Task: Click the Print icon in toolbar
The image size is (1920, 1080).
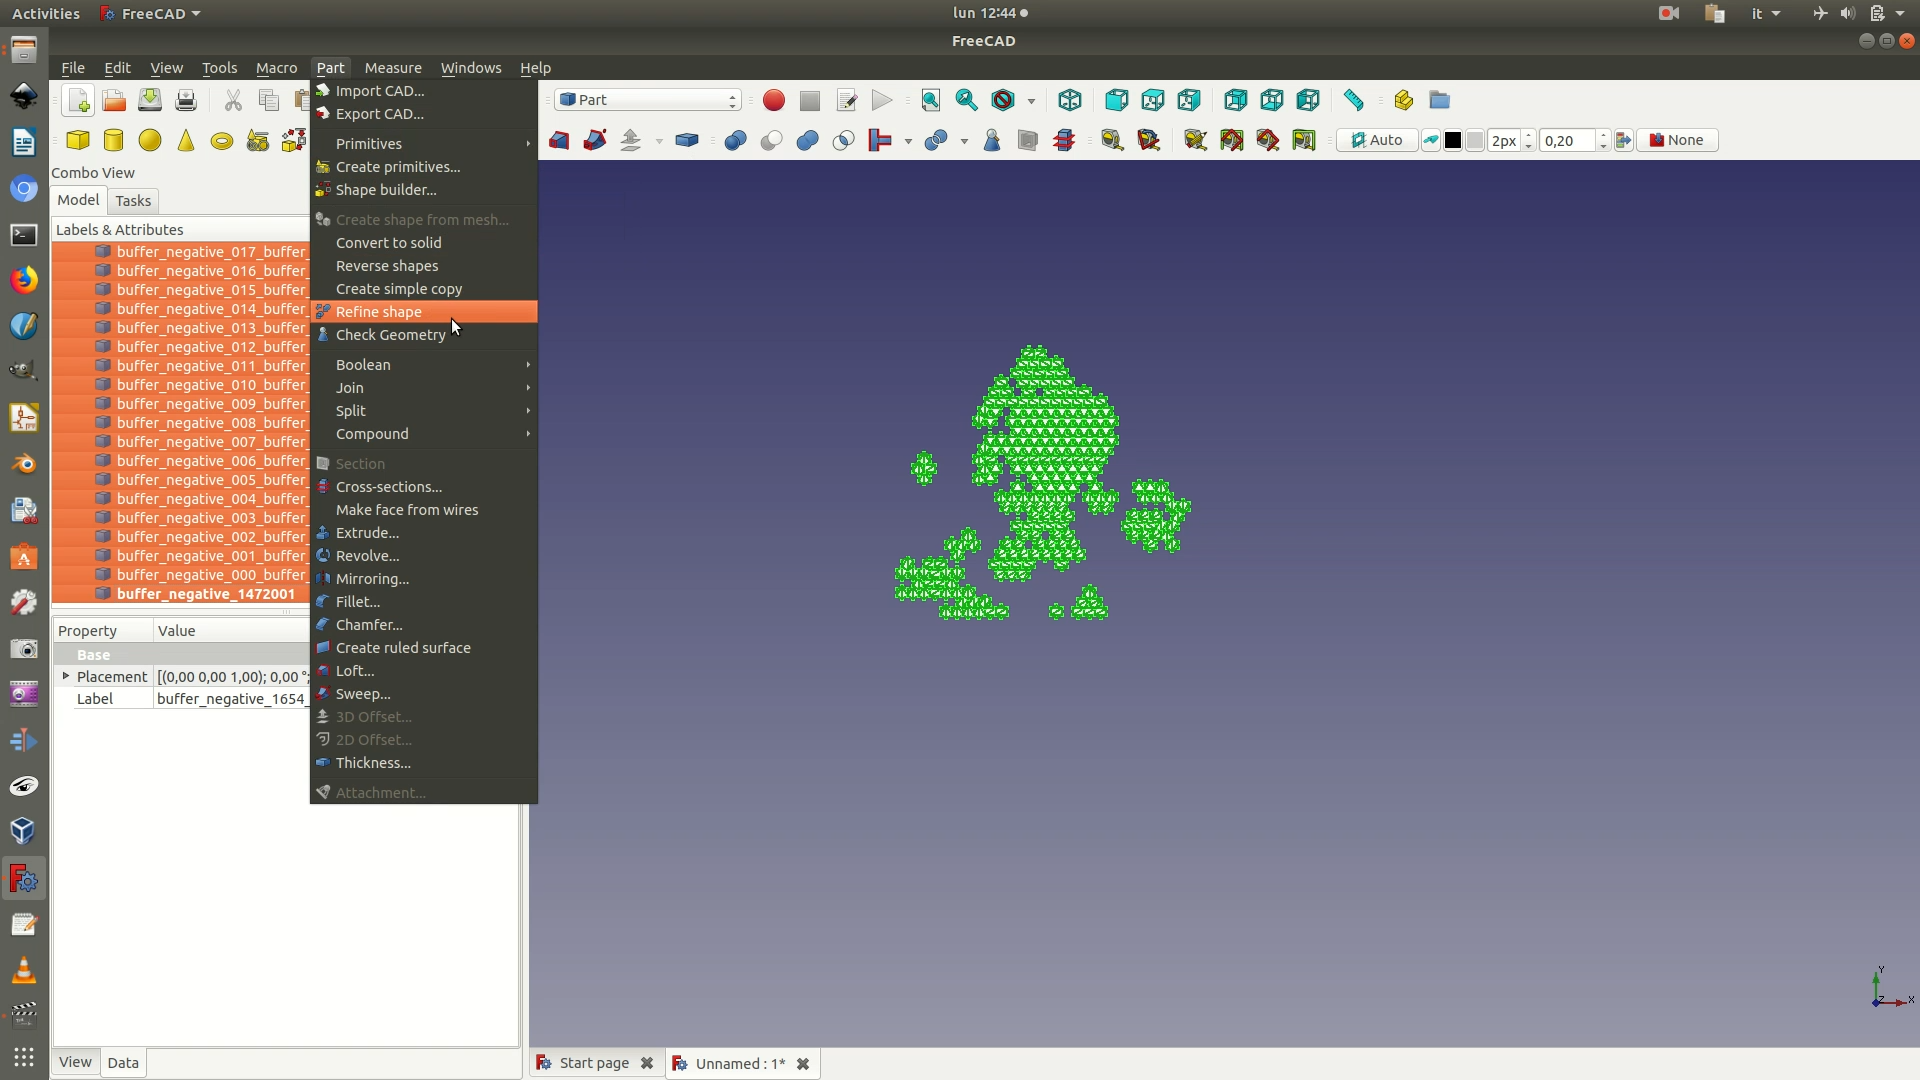Action: (186, 100)
